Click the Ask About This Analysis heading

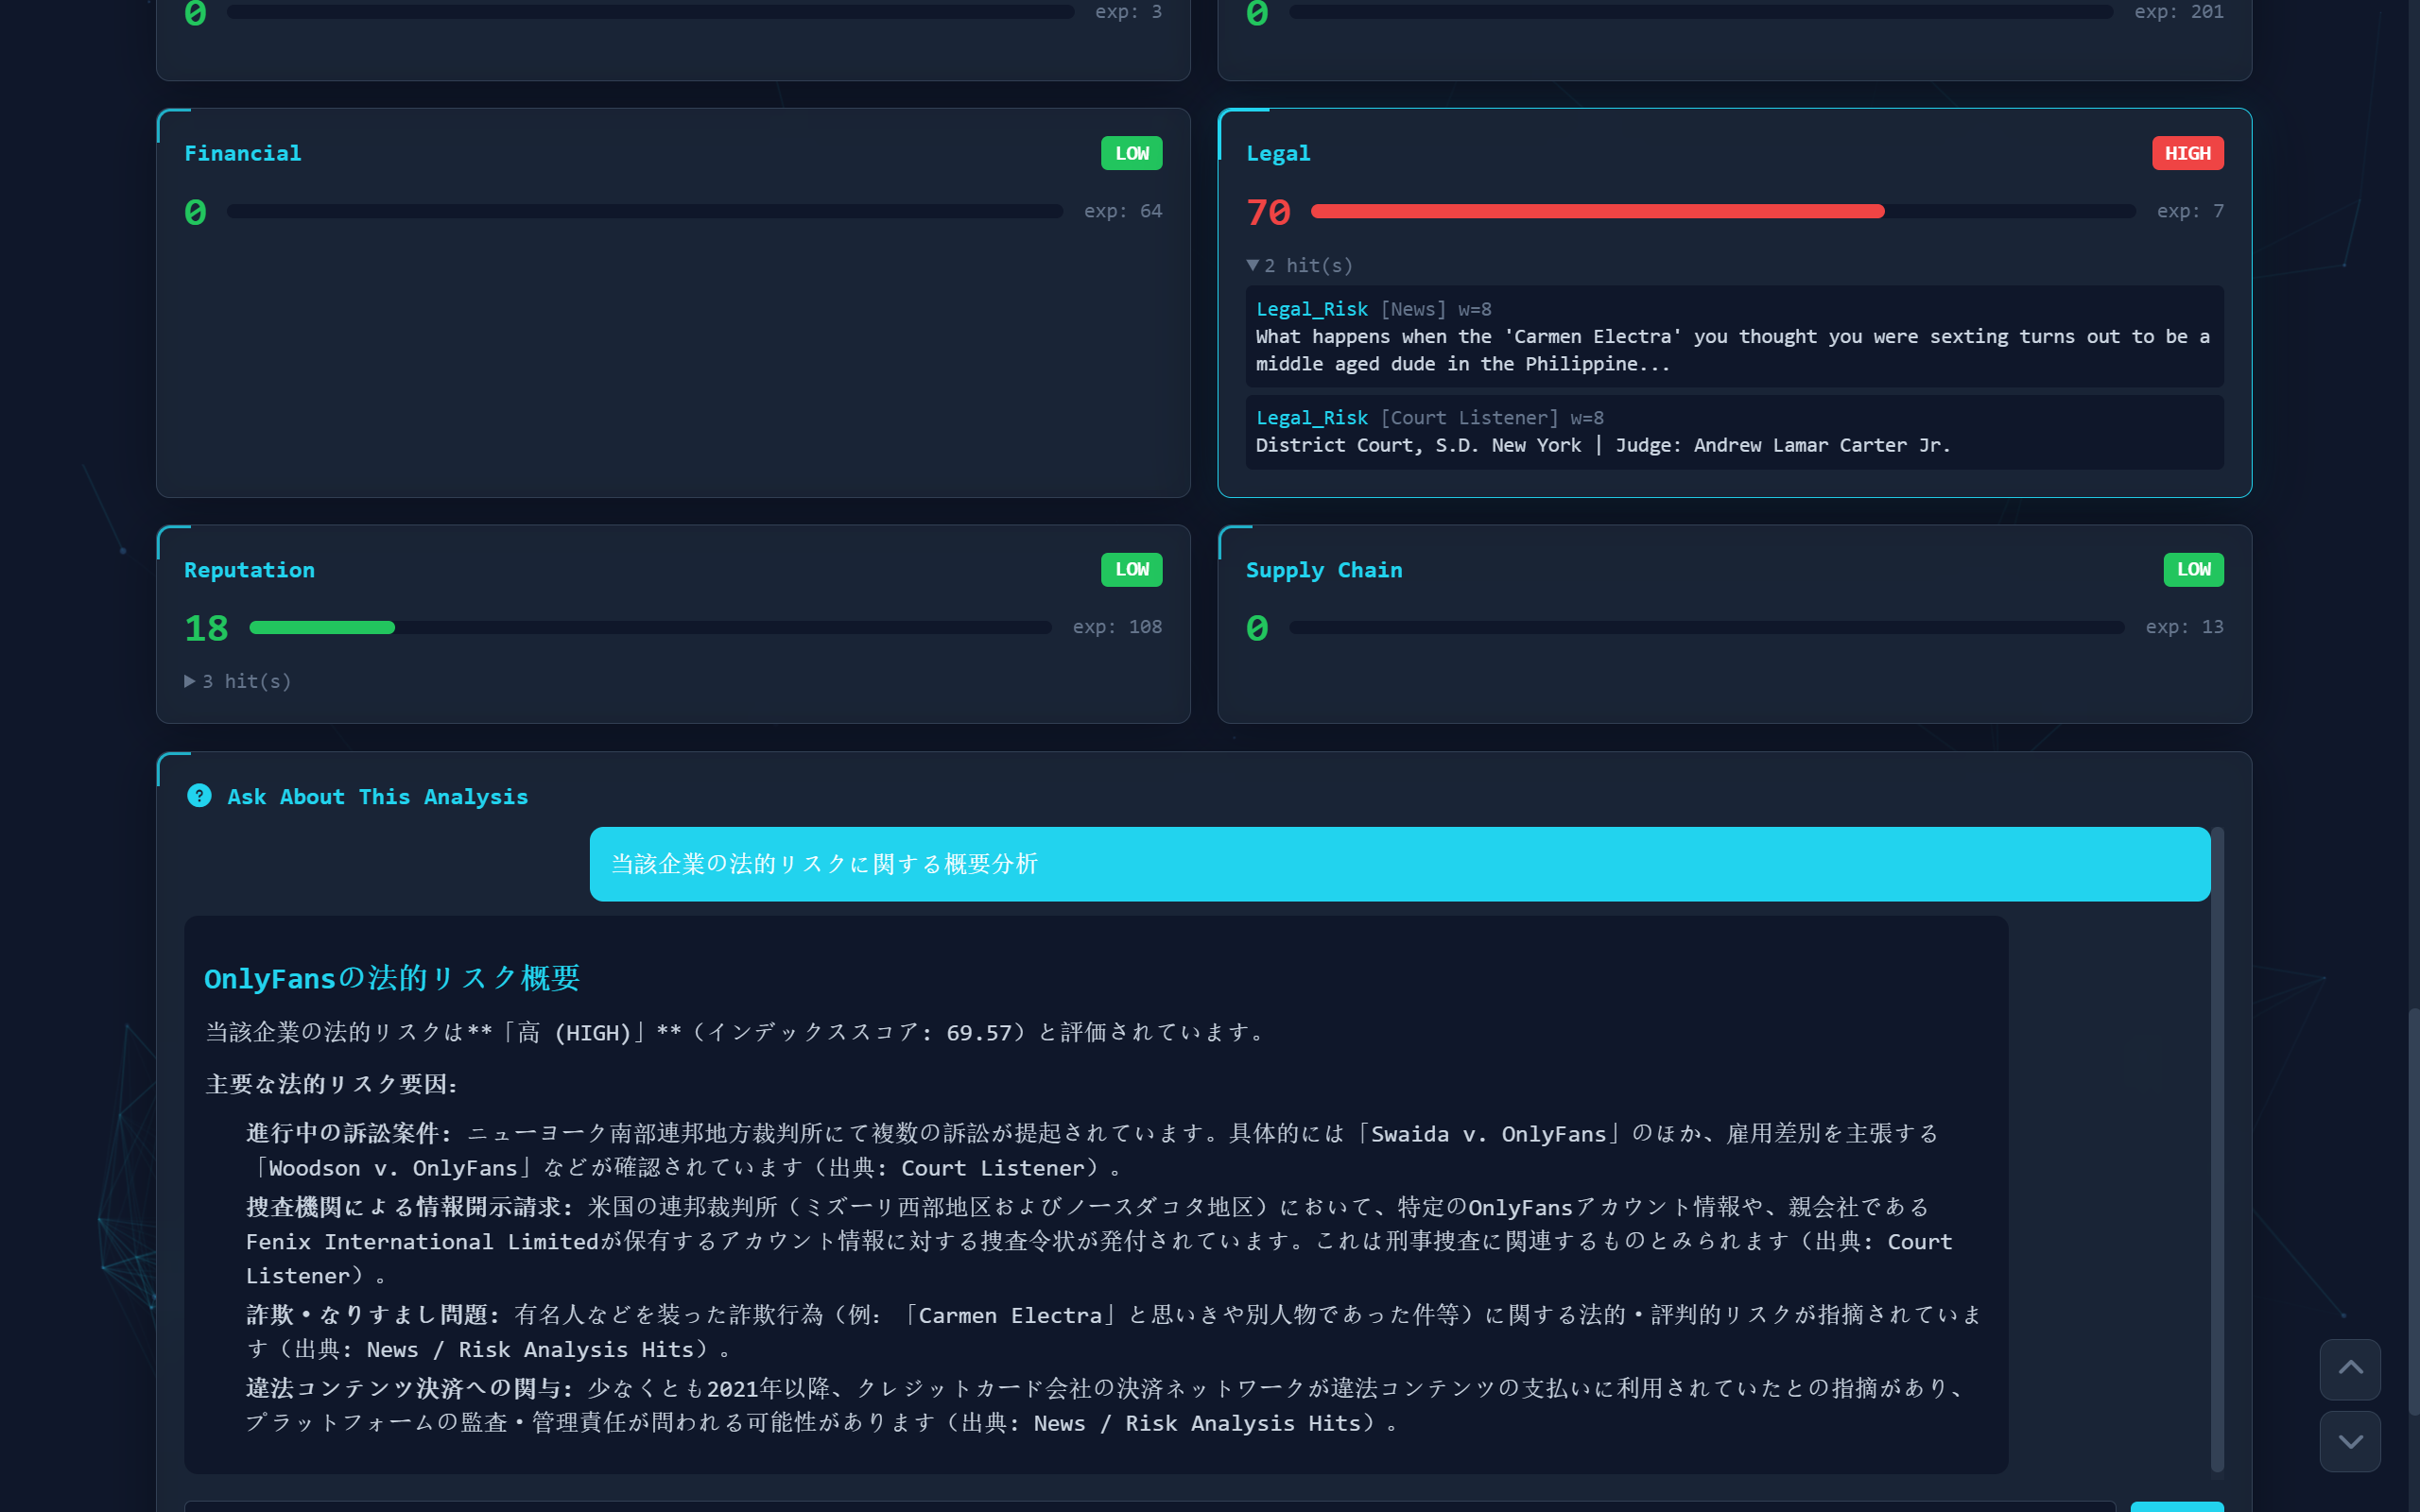(x=377, y=797)
